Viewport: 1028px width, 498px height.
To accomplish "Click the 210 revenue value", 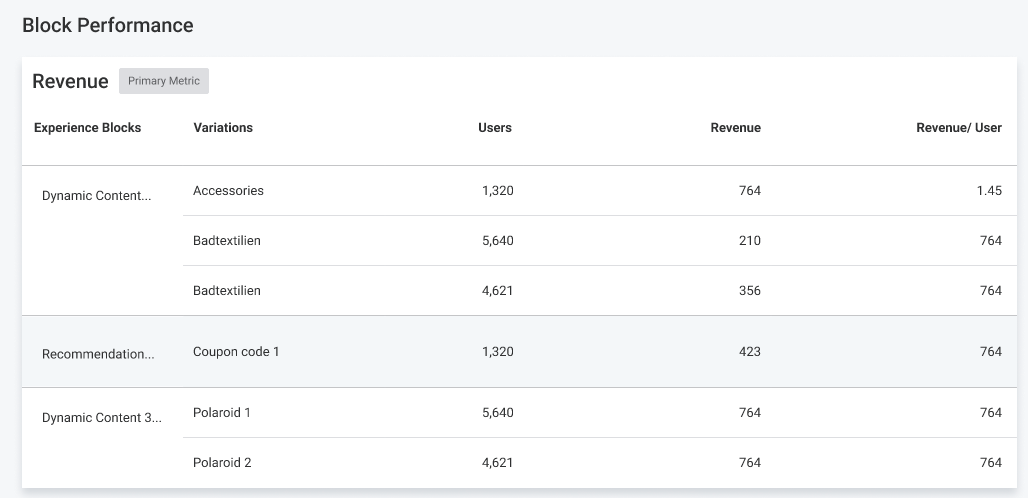I will 749,240.
